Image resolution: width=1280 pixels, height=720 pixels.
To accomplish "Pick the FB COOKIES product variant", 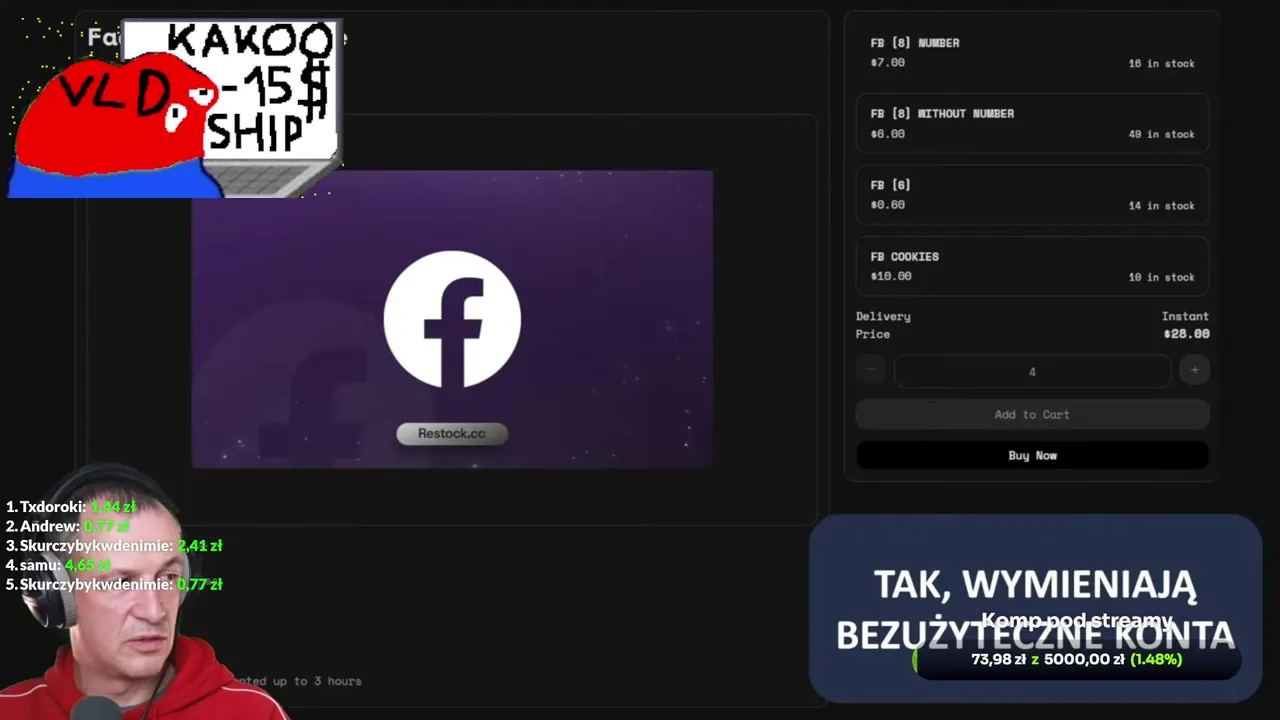I will (x=1032, y=266).
